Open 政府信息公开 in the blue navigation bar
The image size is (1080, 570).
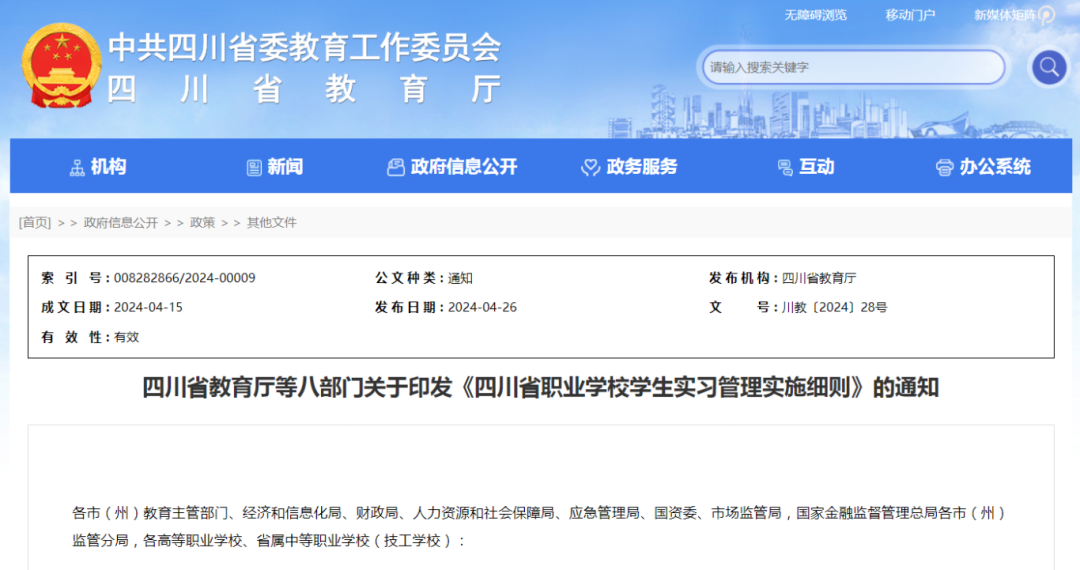(x=463, y=167)
